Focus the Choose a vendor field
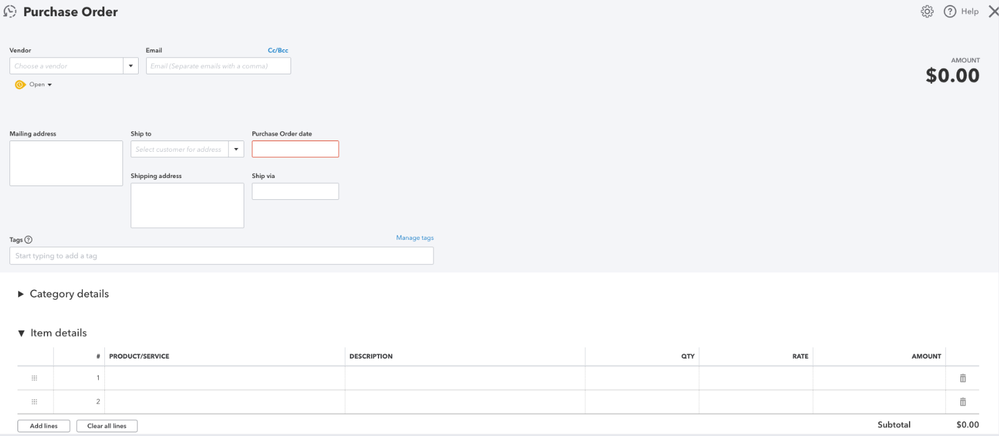The height and width of the screenshot is (436, 999). [x=66, y=66]
